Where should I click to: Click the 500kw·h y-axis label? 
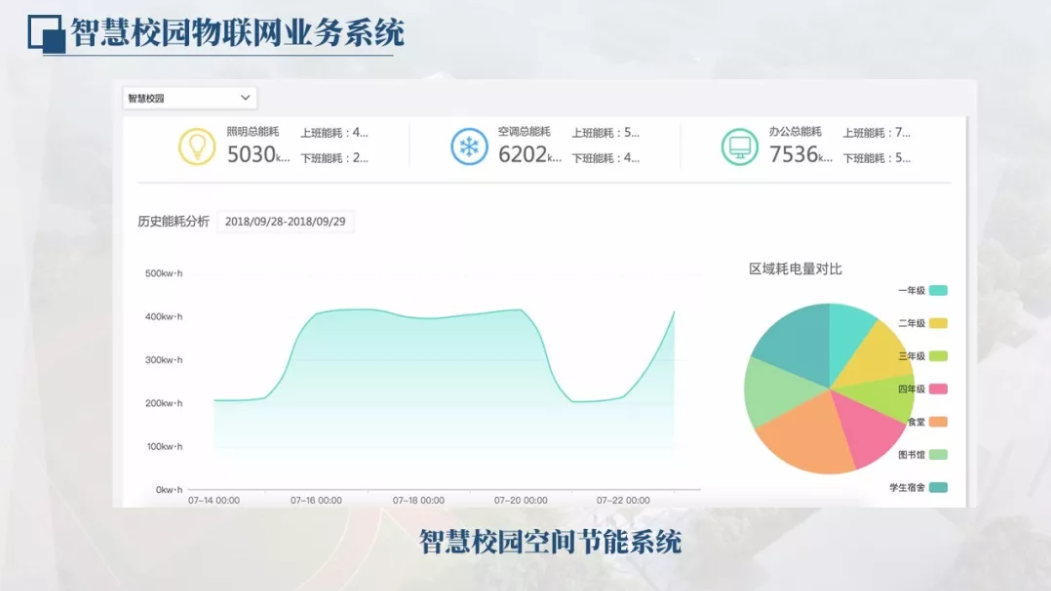pyautogui.click(x=164, y=273)
